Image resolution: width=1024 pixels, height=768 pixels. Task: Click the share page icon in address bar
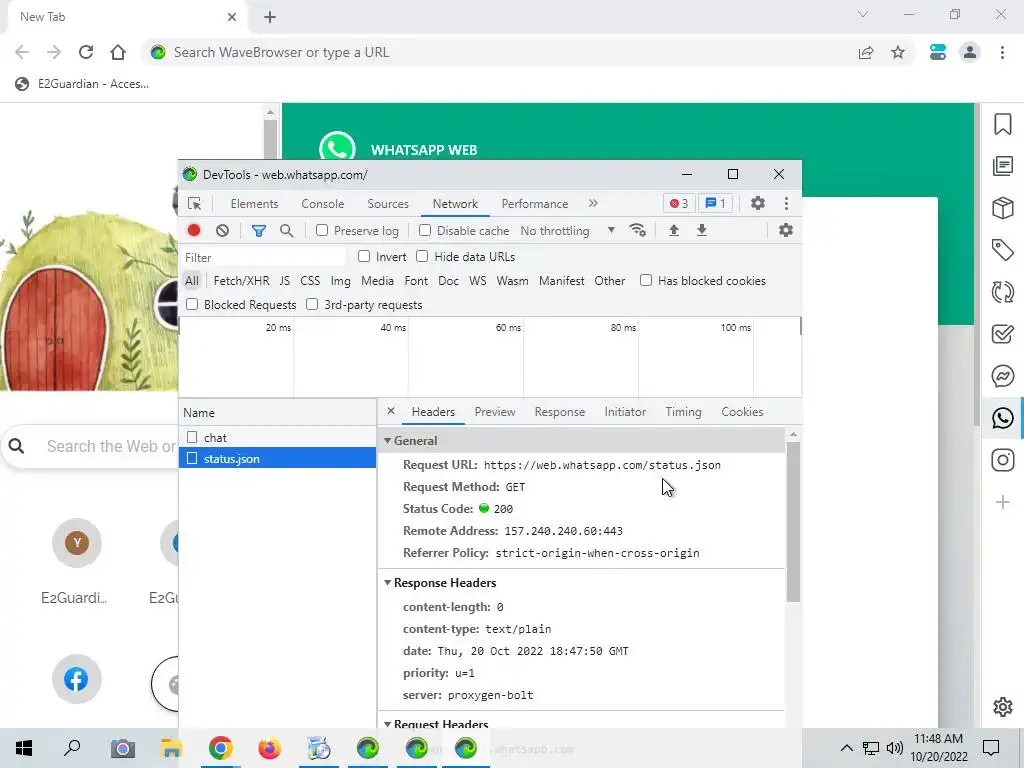pyautogui.click(x=866, y=52)
